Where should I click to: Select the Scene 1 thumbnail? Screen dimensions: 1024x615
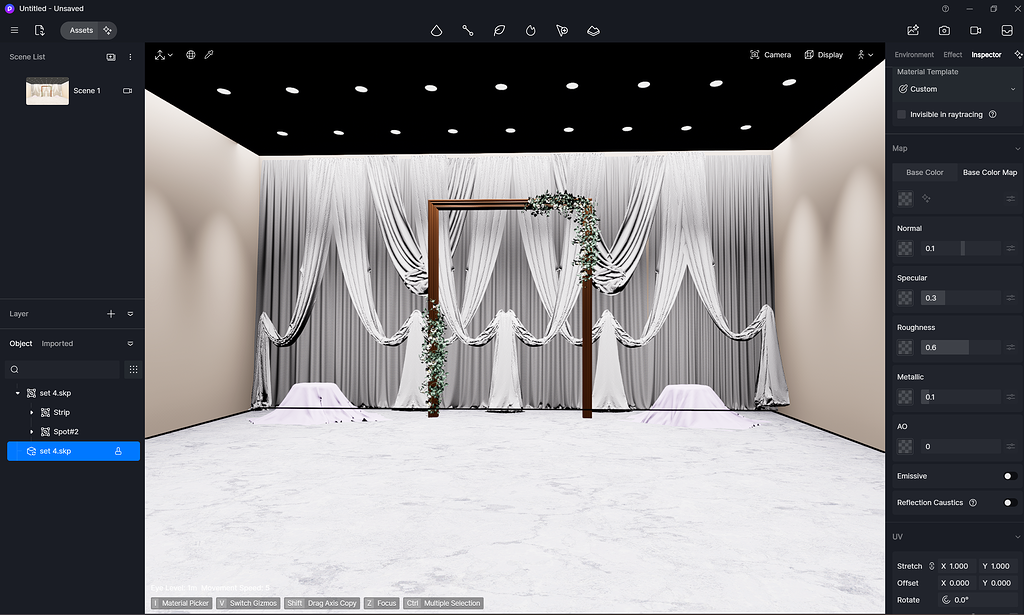coord(47,91)
